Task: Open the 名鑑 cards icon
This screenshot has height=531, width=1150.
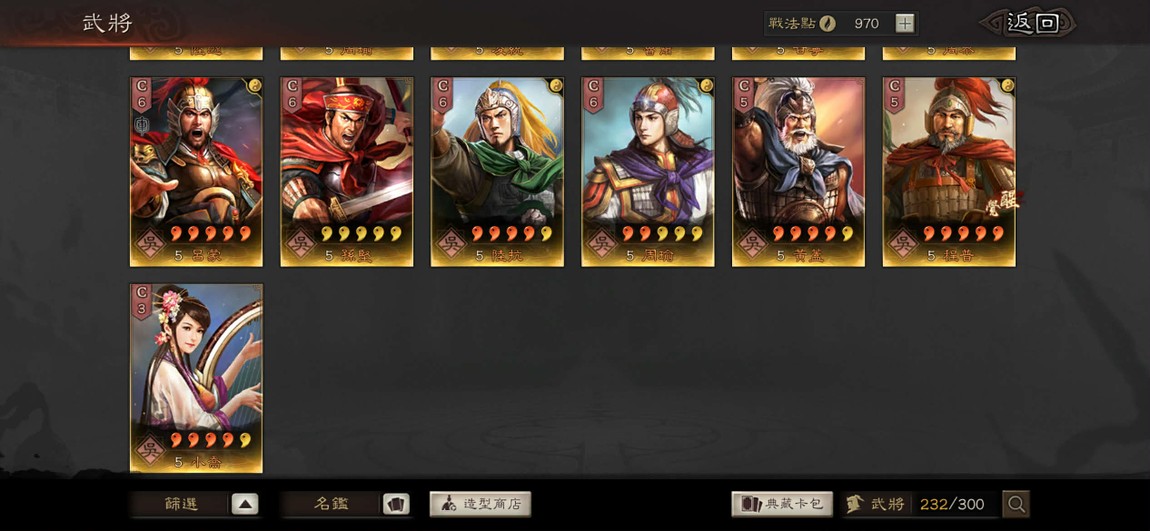Action: (x=396, y=505)
